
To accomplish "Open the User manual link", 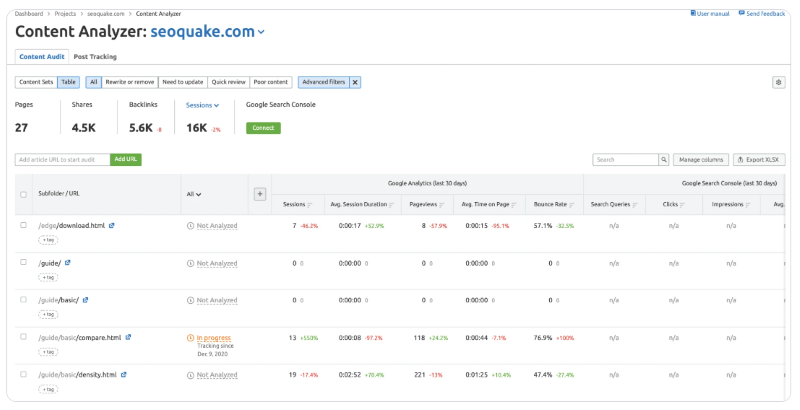I will (x=712, y=13).
